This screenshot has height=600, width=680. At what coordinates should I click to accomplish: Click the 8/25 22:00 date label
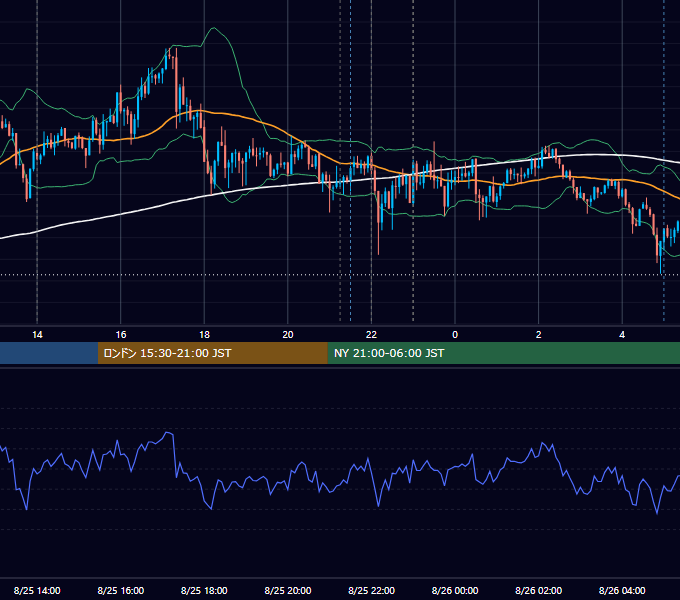pyautogui.click(x=371, y=590)
